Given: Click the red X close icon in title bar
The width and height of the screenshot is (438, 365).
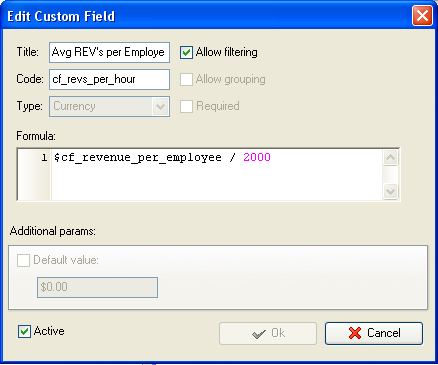Looking at the screenshot, I should point(422,16).
